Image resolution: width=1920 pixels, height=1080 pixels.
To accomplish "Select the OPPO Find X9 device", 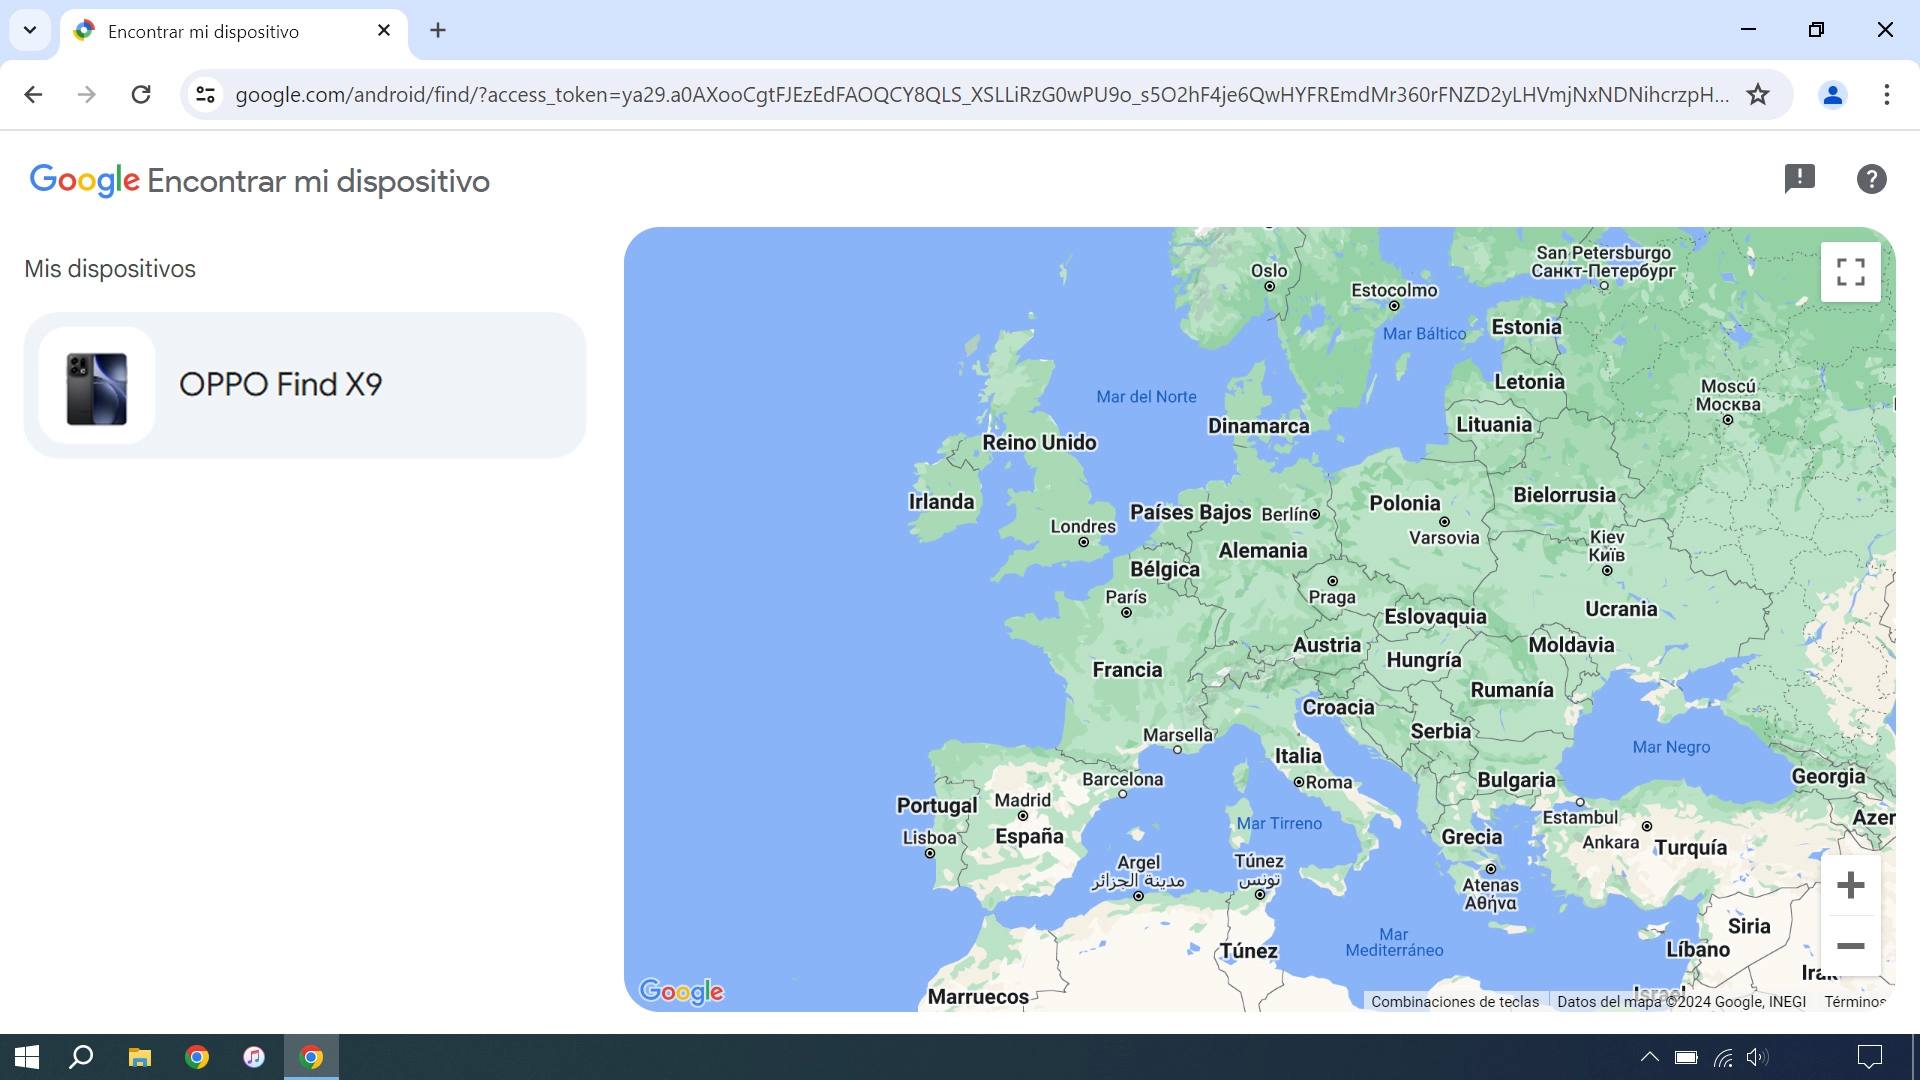I will [305, 385].
